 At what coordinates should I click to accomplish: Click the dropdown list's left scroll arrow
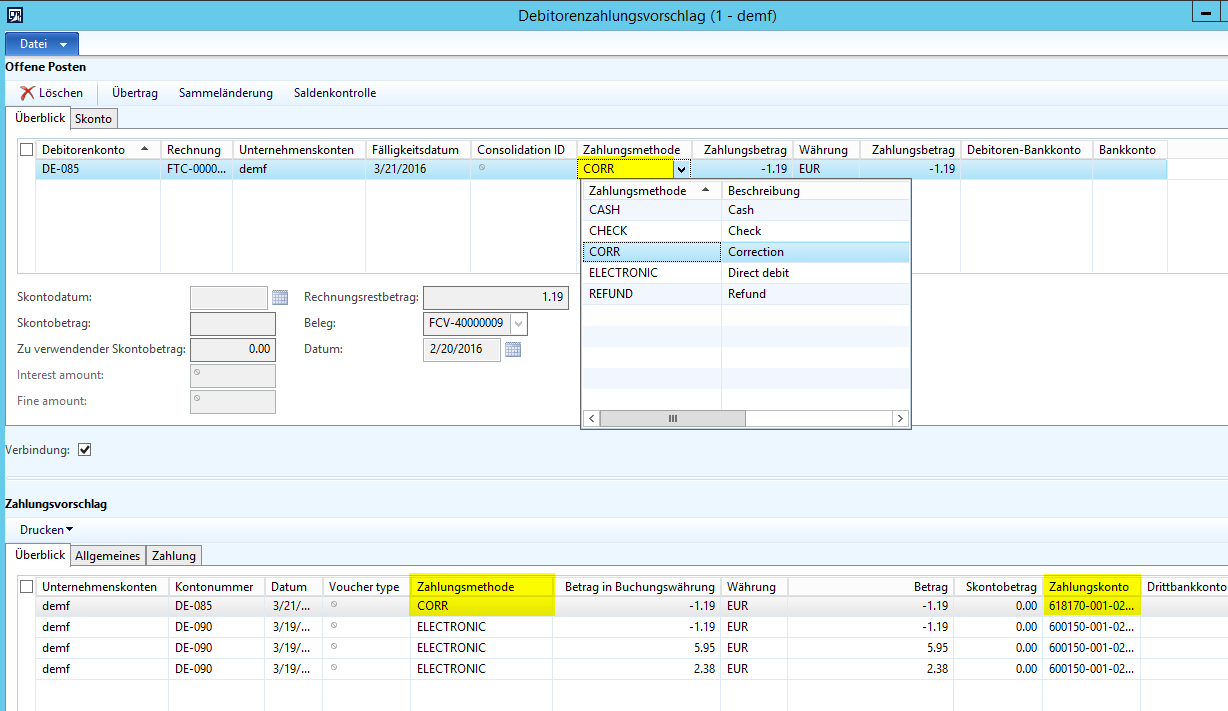click(x=591, y=419)
